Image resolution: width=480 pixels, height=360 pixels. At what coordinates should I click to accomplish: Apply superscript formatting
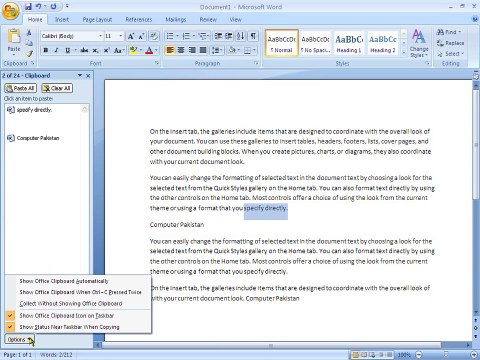point(106,50)
